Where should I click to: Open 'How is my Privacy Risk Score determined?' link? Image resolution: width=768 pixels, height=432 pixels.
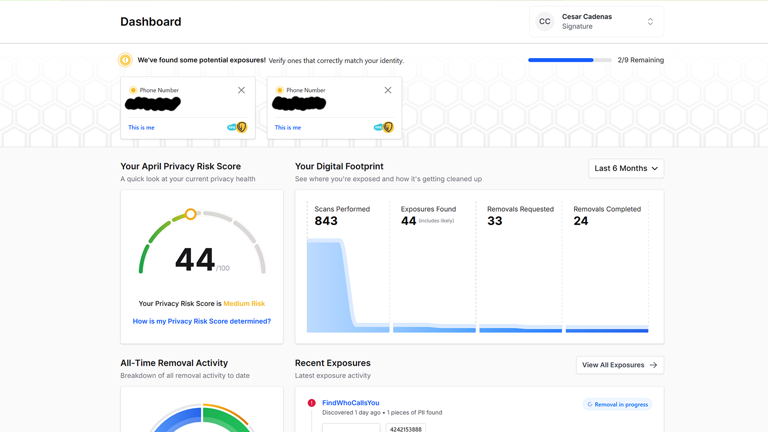pos(202,321)
